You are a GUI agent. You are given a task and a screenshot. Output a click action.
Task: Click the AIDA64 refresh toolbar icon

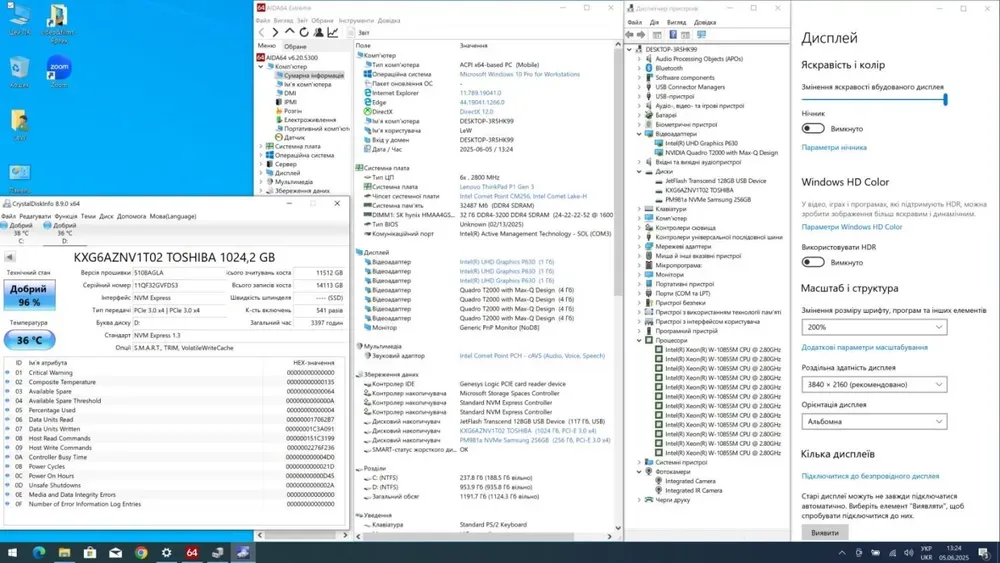pos(304,33)
